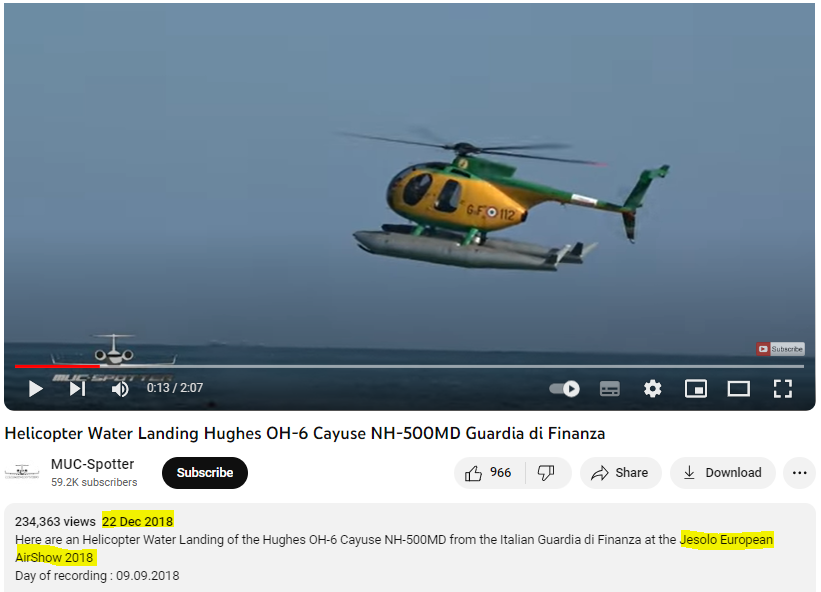Share this helicopter video
This screenshot has height=592, width=821.
coord(620,473)
